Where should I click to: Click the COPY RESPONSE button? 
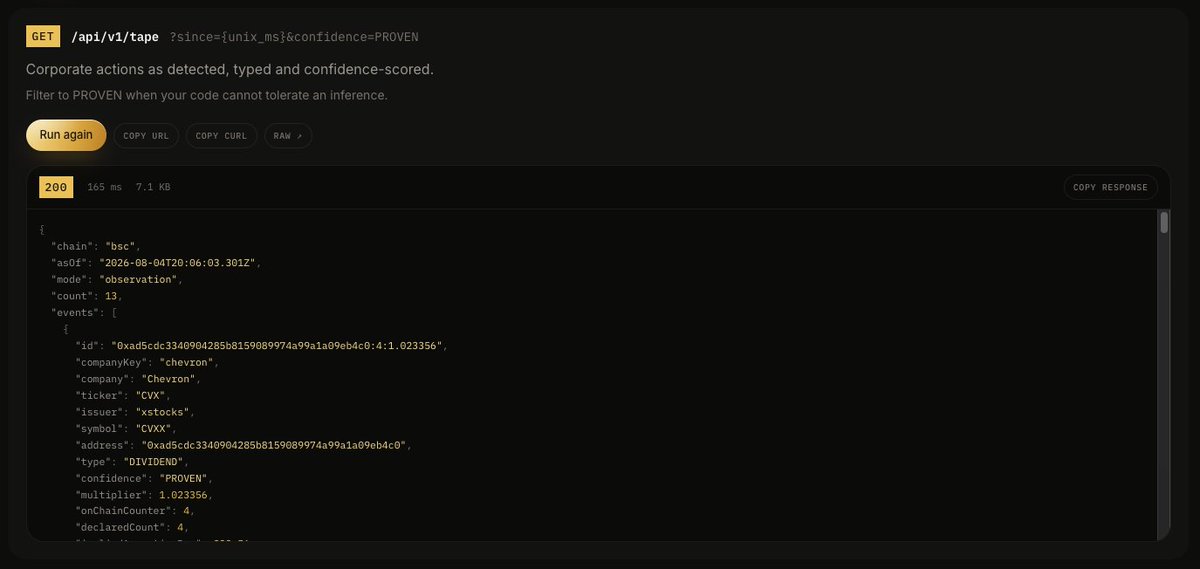[x=1110, y=187]
